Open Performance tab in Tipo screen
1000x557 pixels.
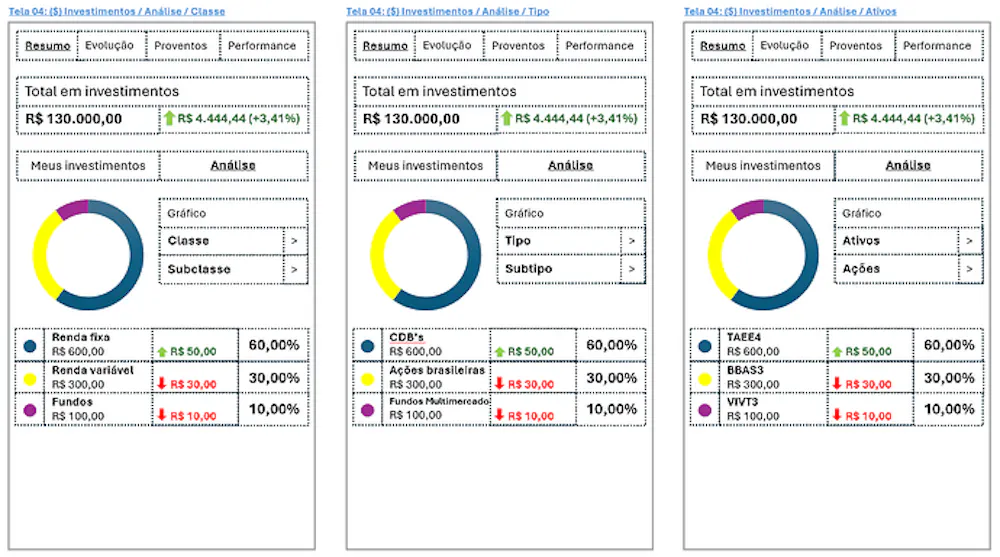[x=599, y=46]
